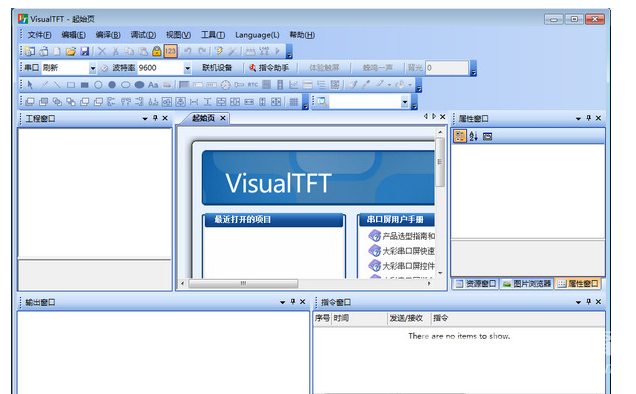The image size is (636, 394).
Task: Click the meter gauge control icon
Action: click(226, 85)
